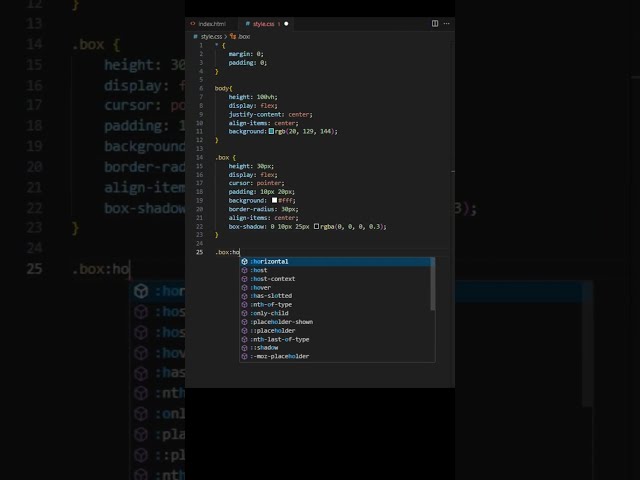The height and width of the screenshot is (480, 640).
Task: Click 'padding: 0;' on line 3
Action: click(247, 62)
